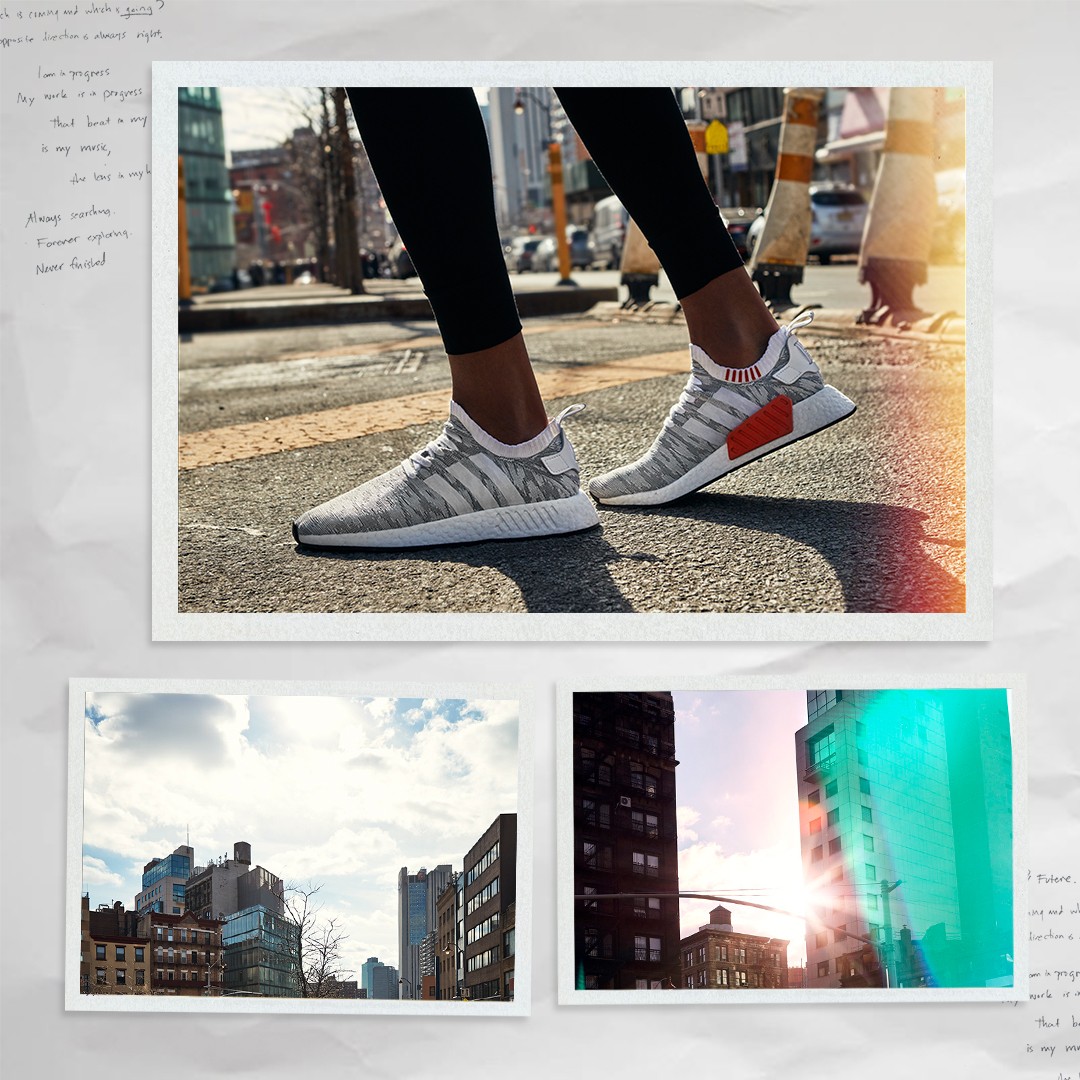1080x1080 pixels.
Task: Click the red heel patch on sneaker
Action: 760,427
